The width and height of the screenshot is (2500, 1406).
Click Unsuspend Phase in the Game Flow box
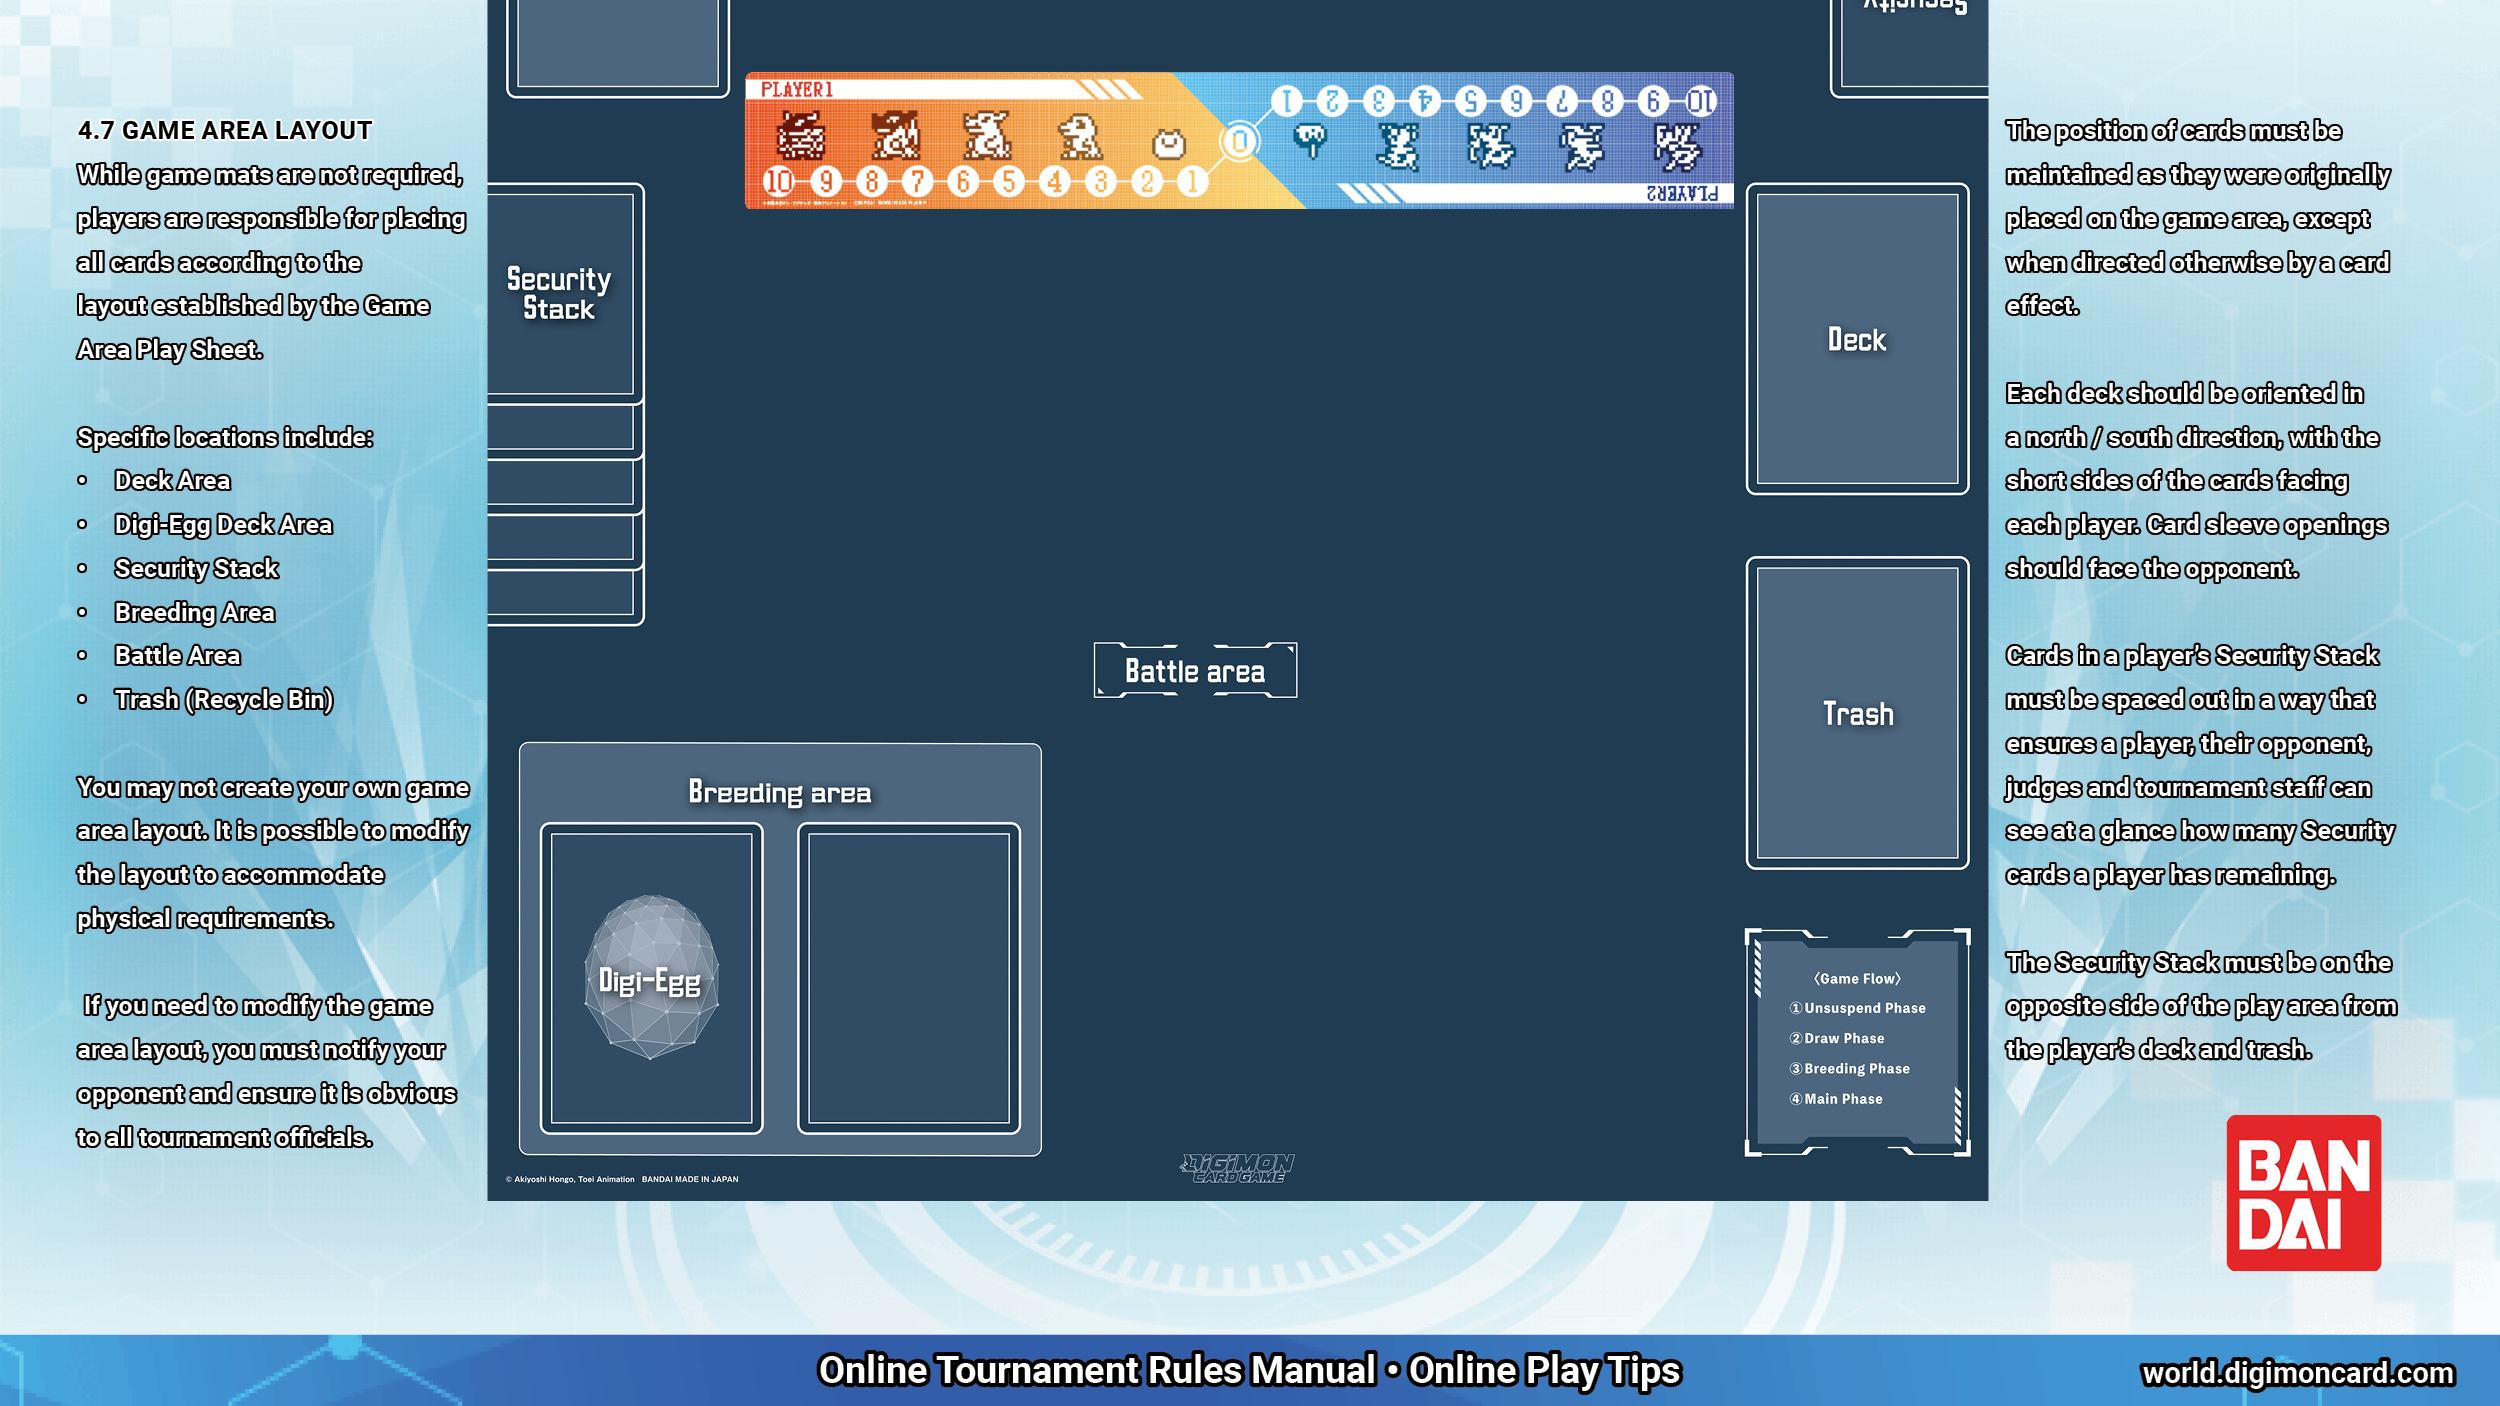pyautogui.click(x=1858, y=1008)
